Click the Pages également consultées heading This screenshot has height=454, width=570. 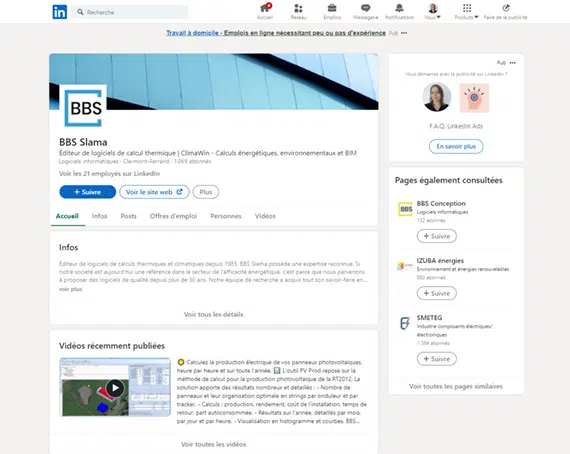(x=449, y=180)
